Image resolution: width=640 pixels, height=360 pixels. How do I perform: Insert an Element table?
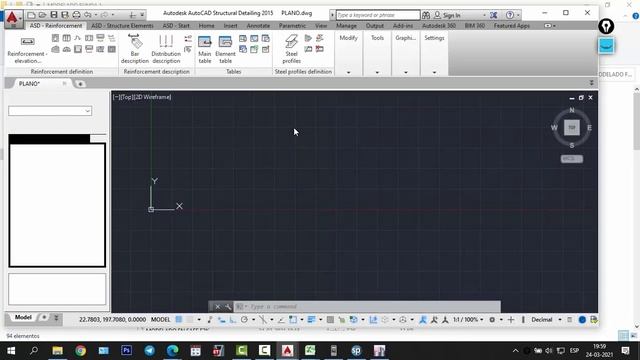[x=225, y=49]
